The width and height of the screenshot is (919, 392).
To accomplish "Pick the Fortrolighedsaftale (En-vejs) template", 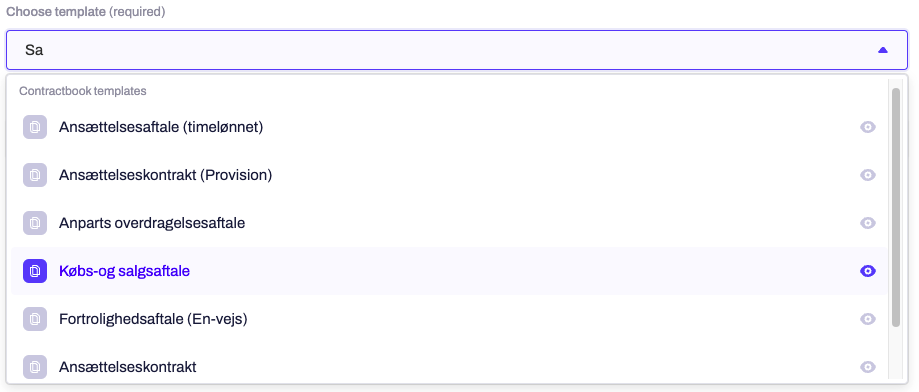I will click(x=450, y=319).
